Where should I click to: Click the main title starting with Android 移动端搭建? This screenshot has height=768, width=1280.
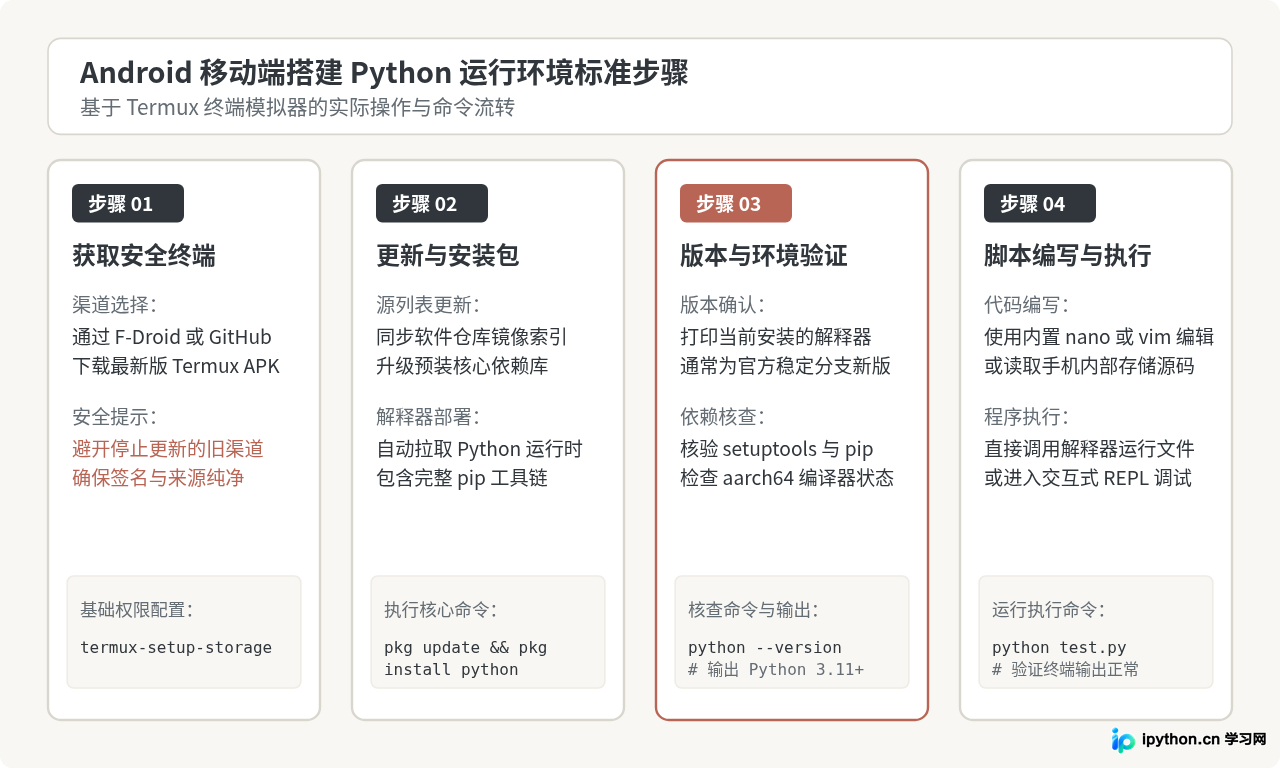(x=384, y=73)
